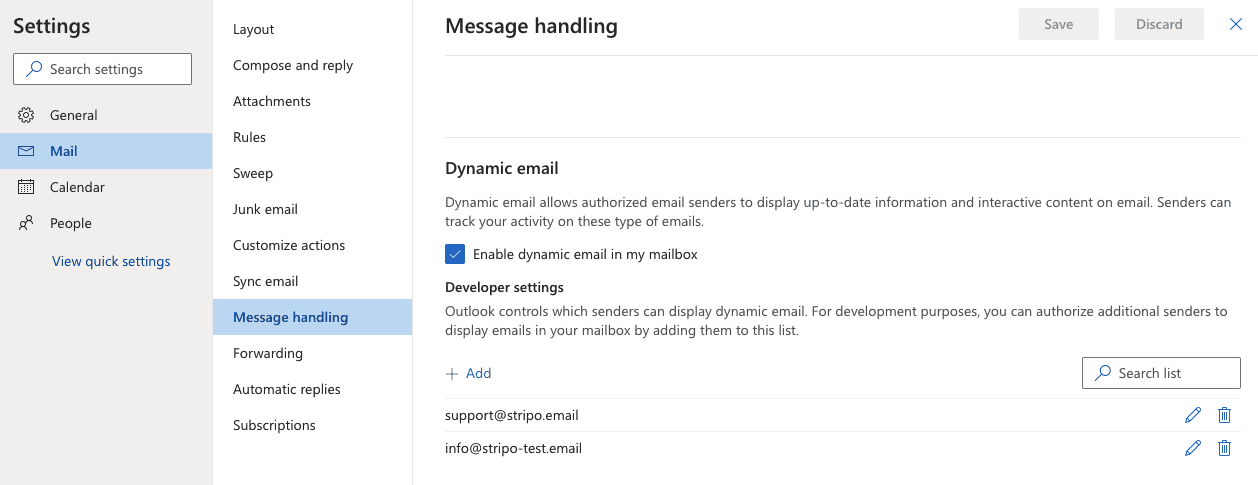This screenshot has height=485, width=1258.
Task: Go to Compose and reply settings
Action: tap(293, 65)
